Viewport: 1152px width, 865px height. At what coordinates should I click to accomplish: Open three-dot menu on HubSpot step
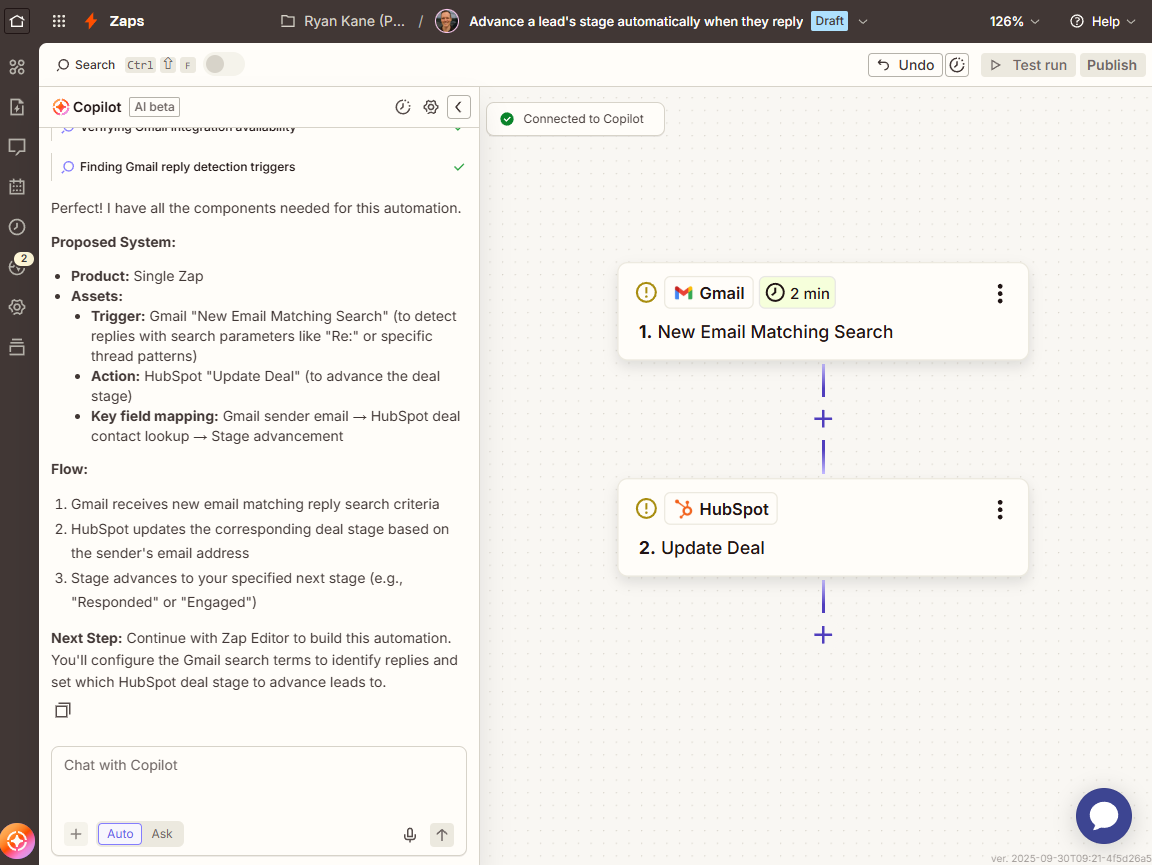(1000, 510)
